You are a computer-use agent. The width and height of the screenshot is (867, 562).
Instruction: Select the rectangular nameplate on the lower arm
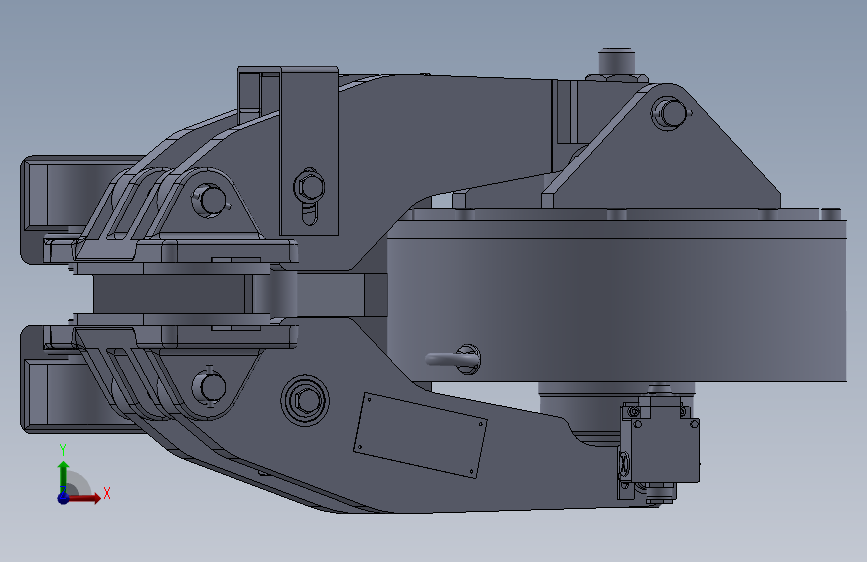pos(420,435)
